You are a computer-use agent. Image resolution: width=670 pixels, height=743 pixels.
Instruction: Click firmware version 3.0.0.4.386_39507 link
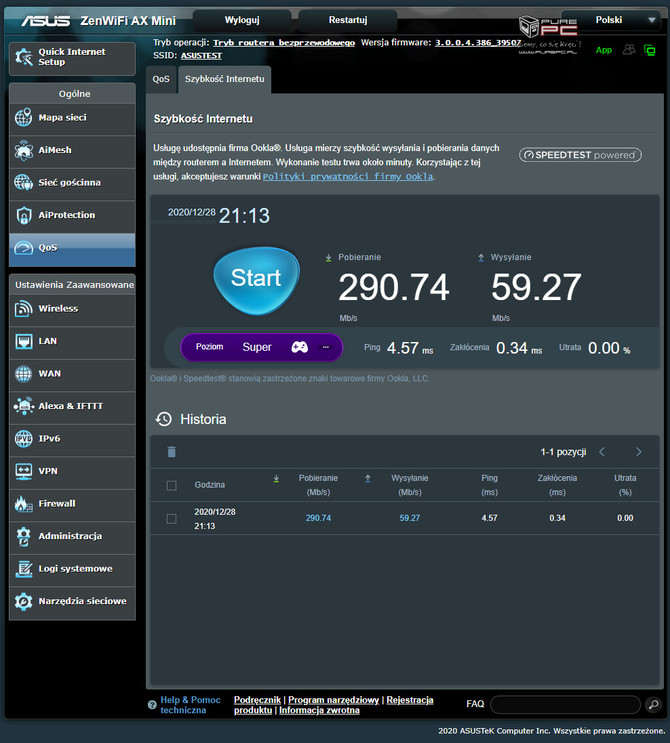point(478,43)
